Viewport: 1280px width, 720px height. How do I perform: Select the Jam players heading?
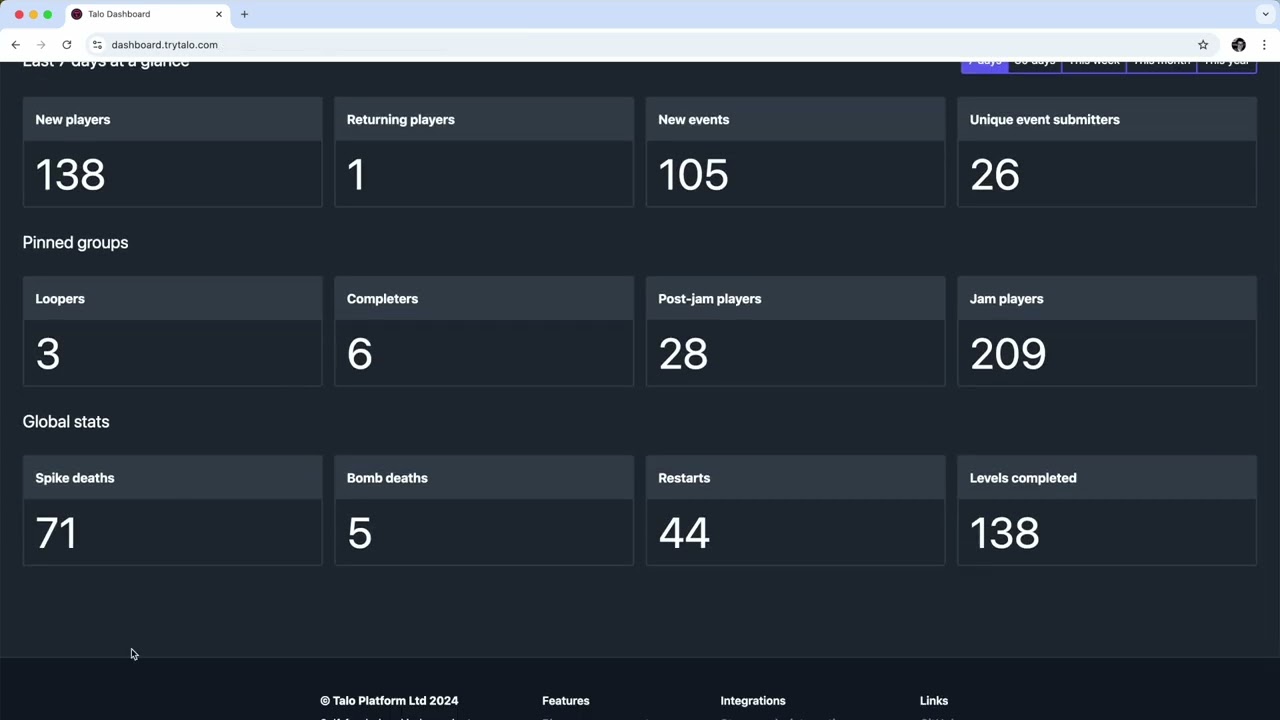pyautogui.click(x=1007, y=299)
